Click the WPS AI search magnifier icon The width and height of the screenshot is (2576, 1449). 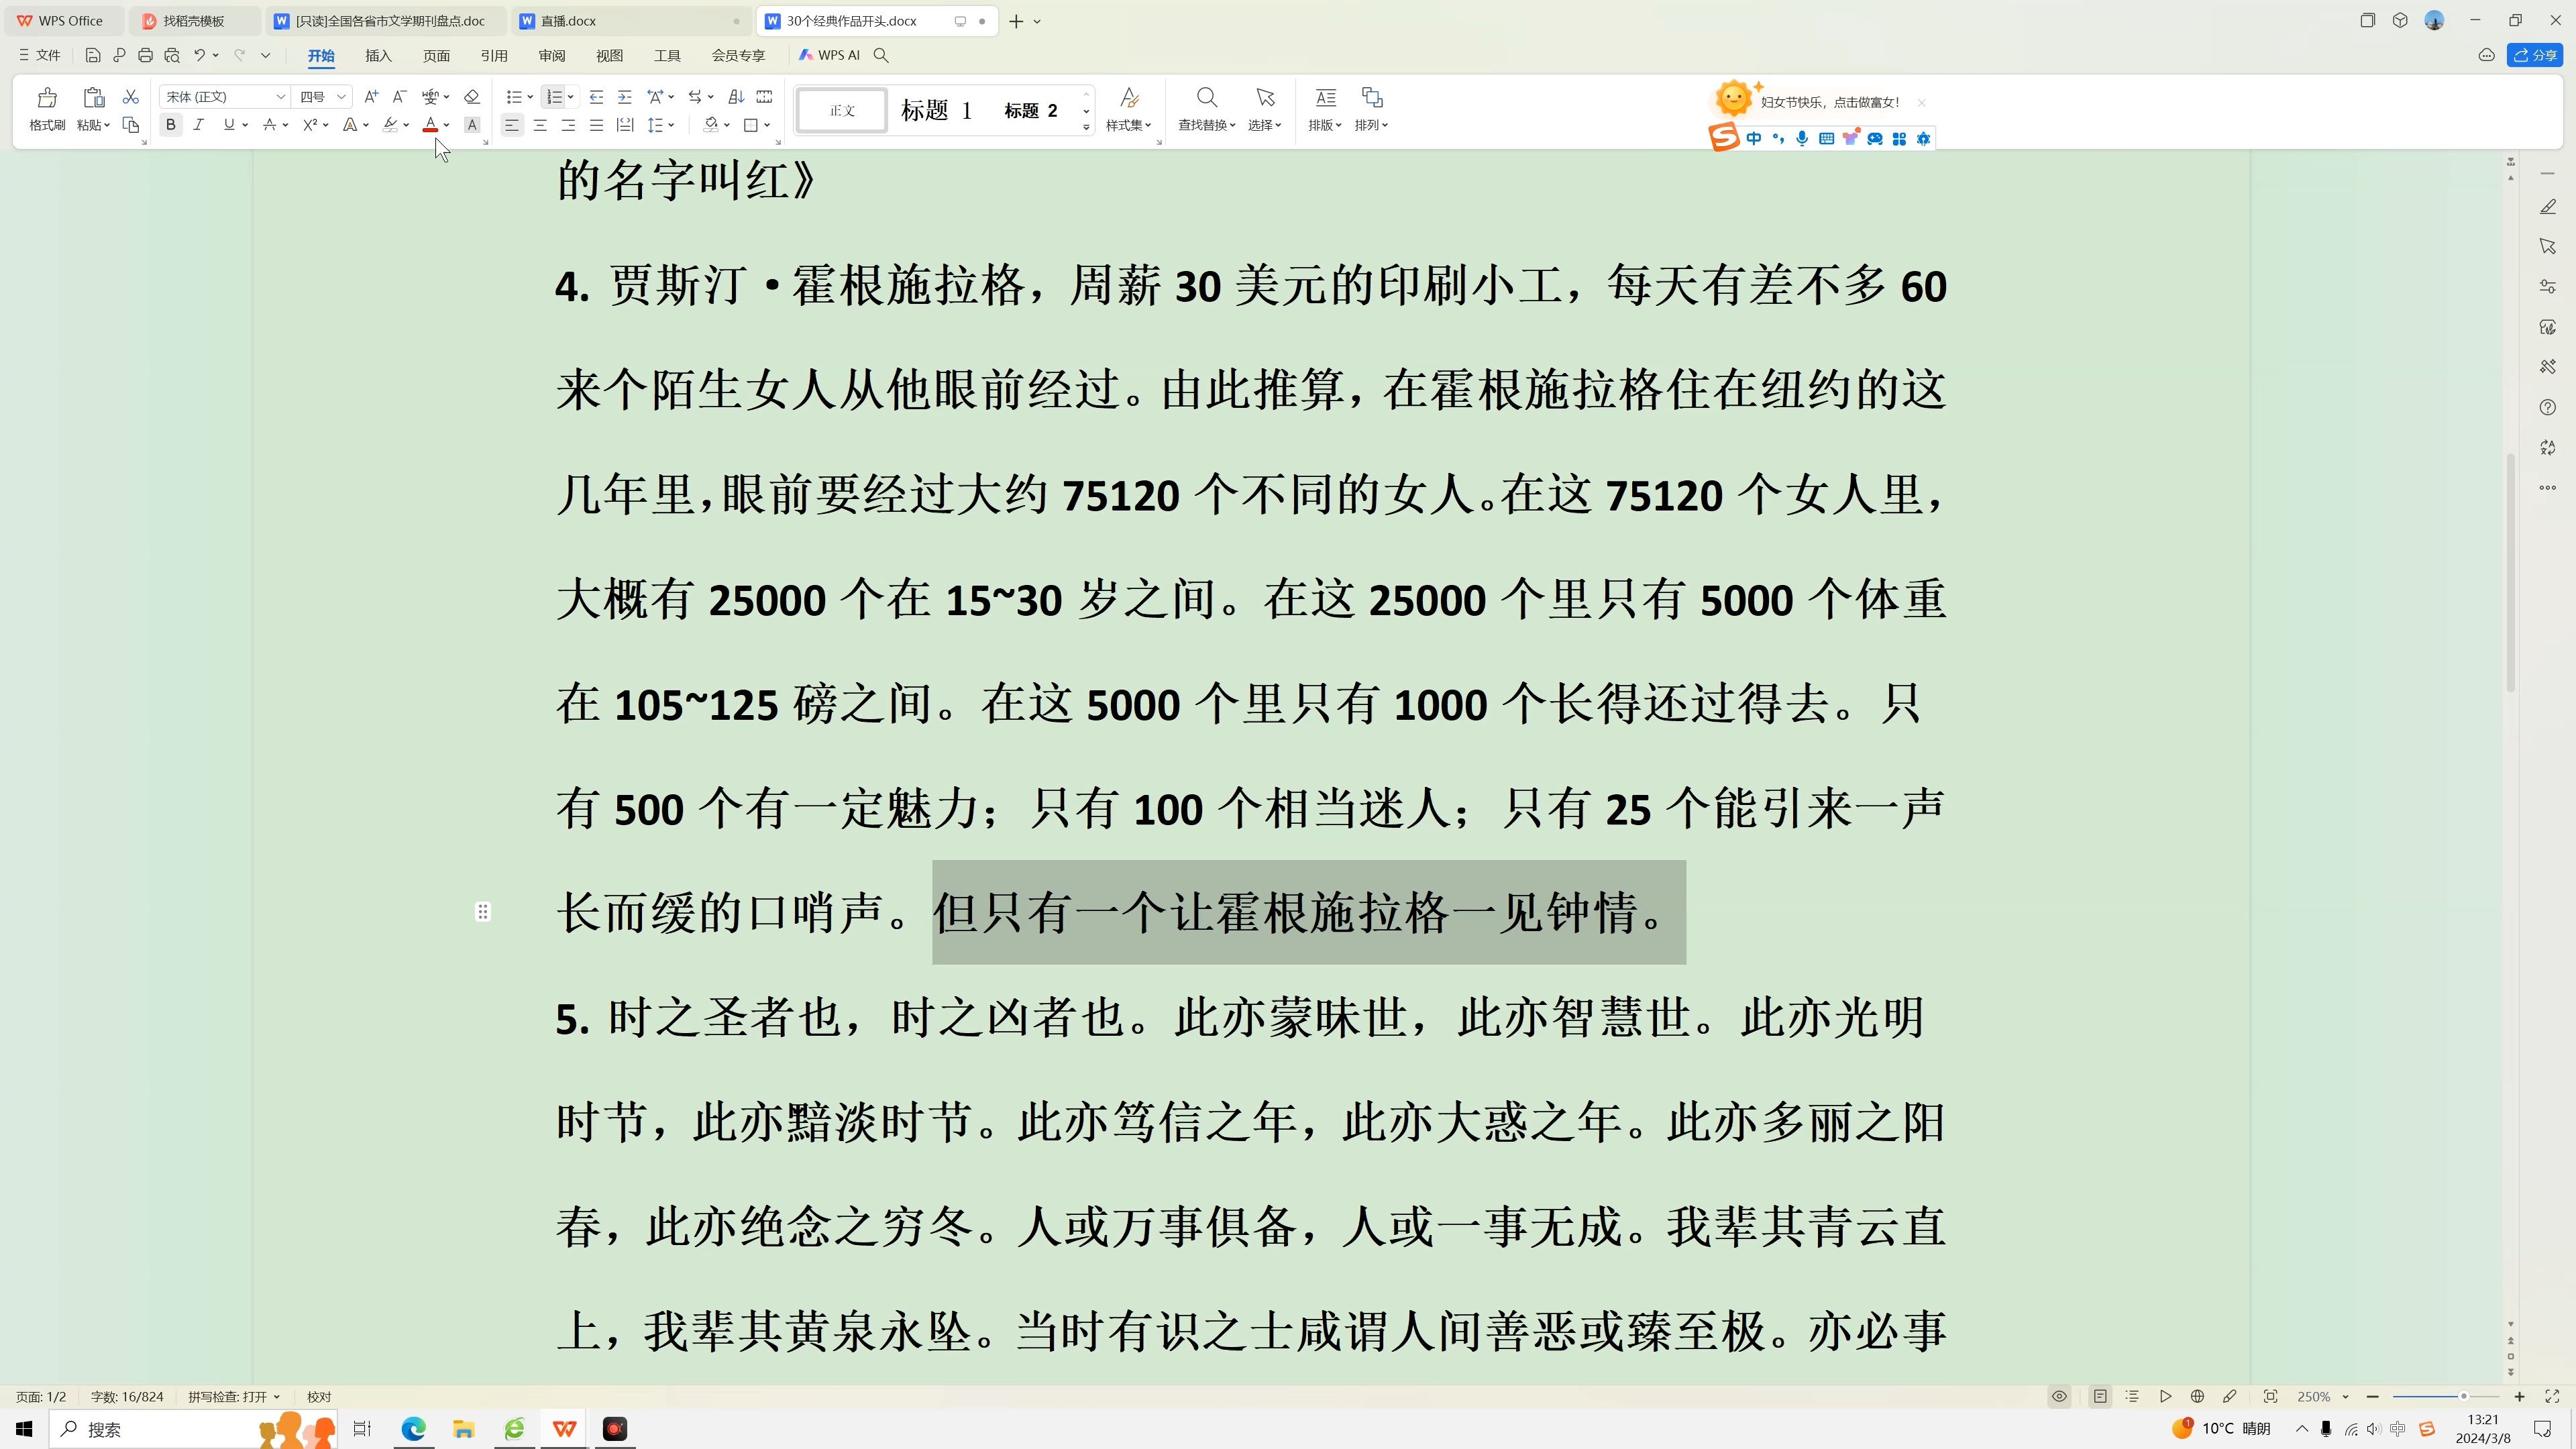click(x=881, y=55)
